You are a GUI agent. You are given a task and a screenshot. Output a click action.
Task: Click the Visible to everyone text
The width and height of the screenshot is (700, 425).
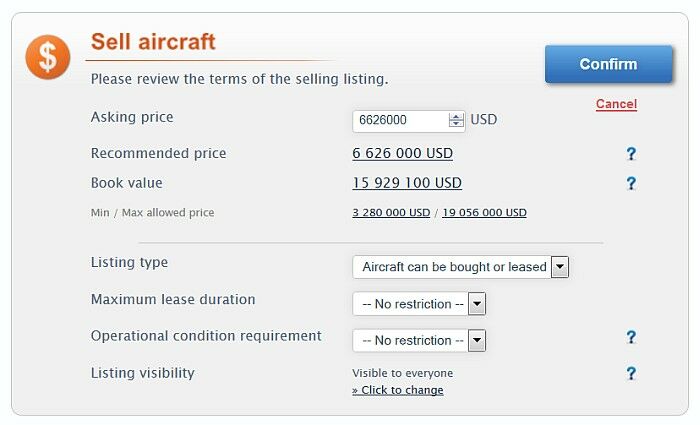402,373
